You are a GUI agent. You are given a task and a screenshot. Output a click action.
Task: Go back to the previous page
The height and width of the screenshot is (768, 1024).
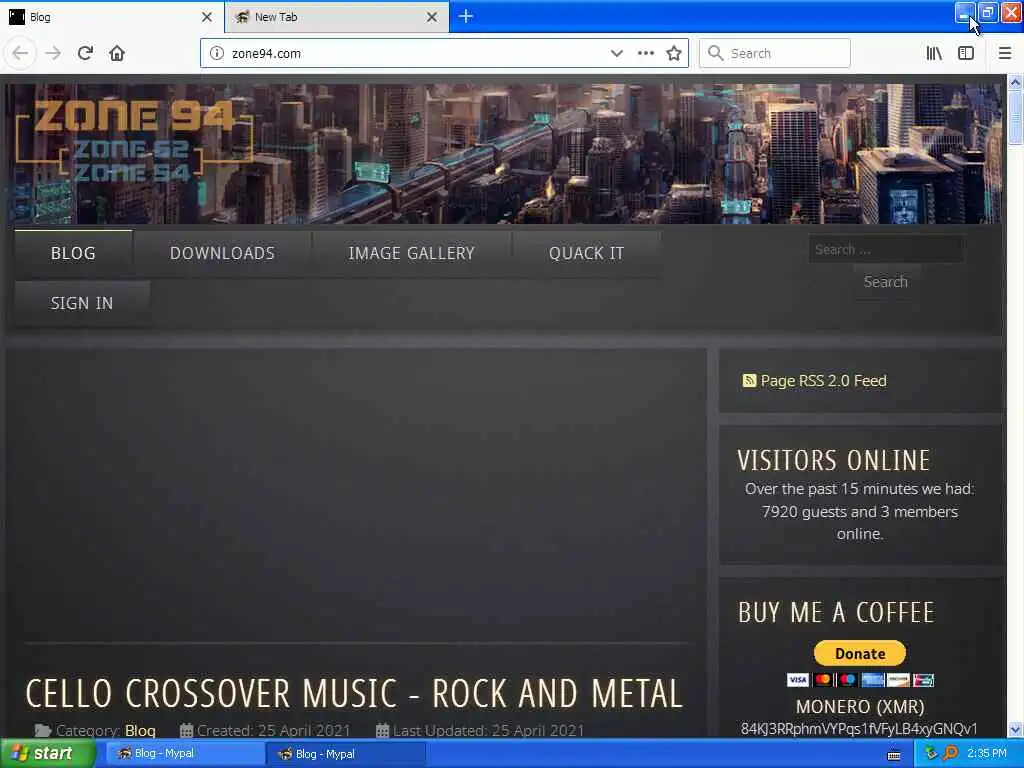pos(20,53)
